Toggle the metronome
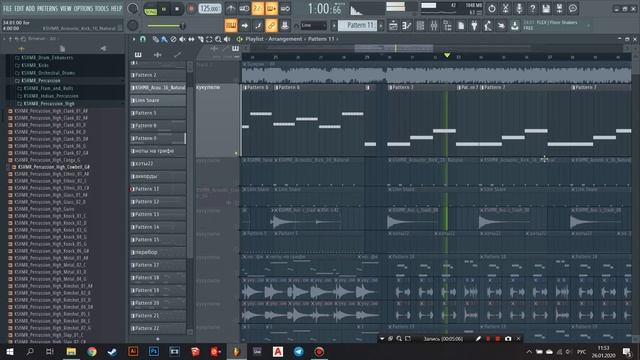 [231, 9]
